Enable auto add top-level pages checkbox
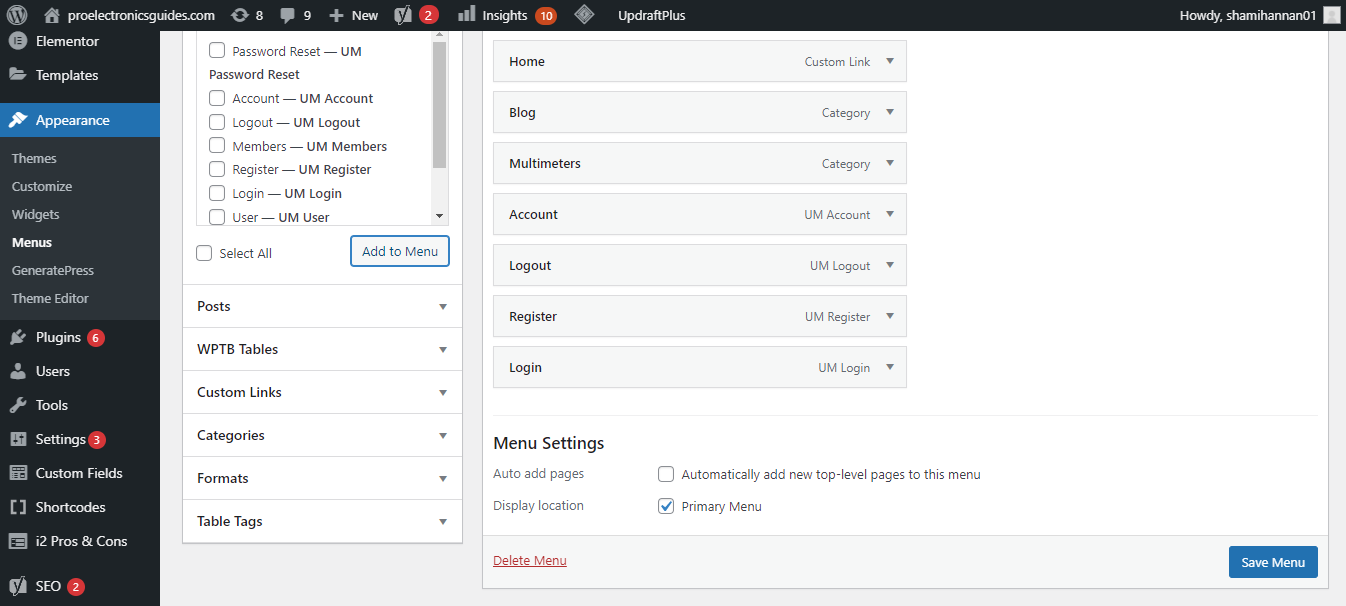Viewport: 1346px width, 606px height. coord(666,474)
